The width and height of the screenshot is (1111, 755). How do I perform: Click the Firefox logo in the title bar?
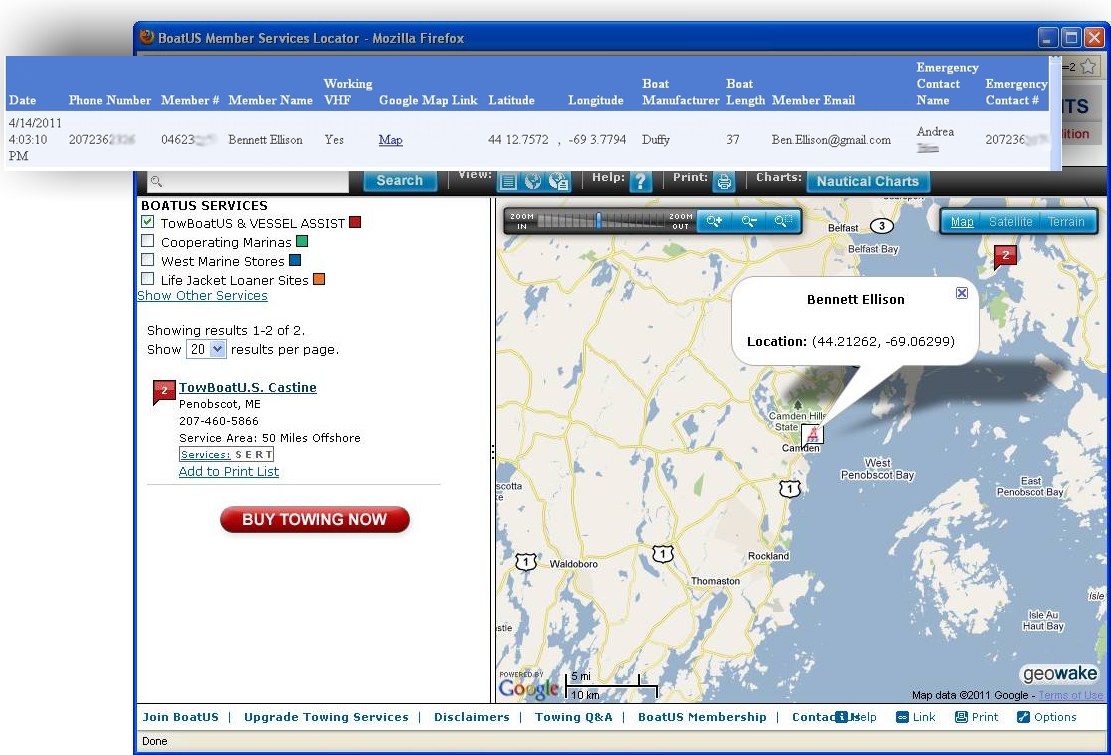[x=147, y=37]
